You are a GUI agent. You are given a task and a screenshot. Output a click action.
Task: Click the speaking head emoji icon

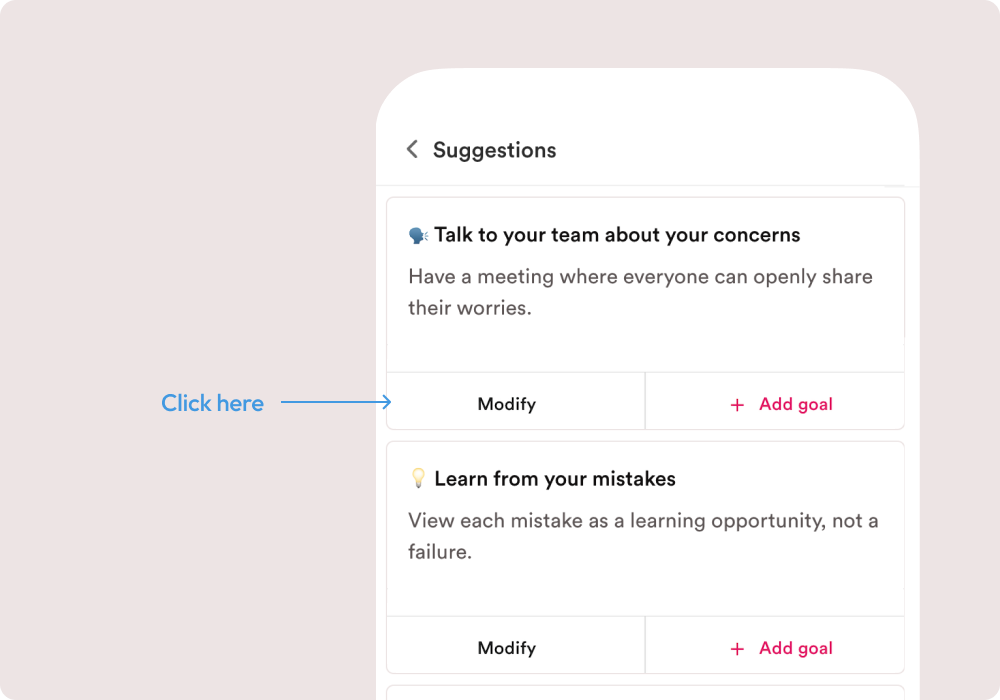tap(418, 236)
